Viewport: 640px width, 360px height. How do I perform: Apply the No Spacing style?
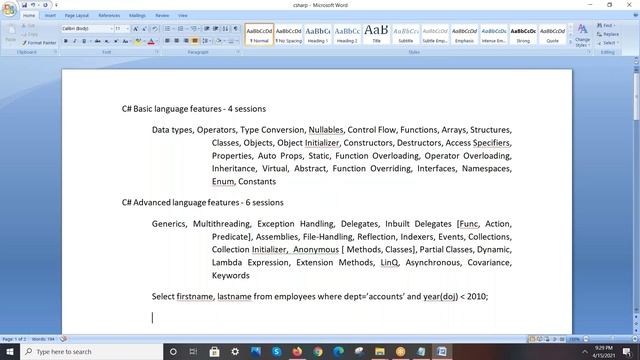288,35
